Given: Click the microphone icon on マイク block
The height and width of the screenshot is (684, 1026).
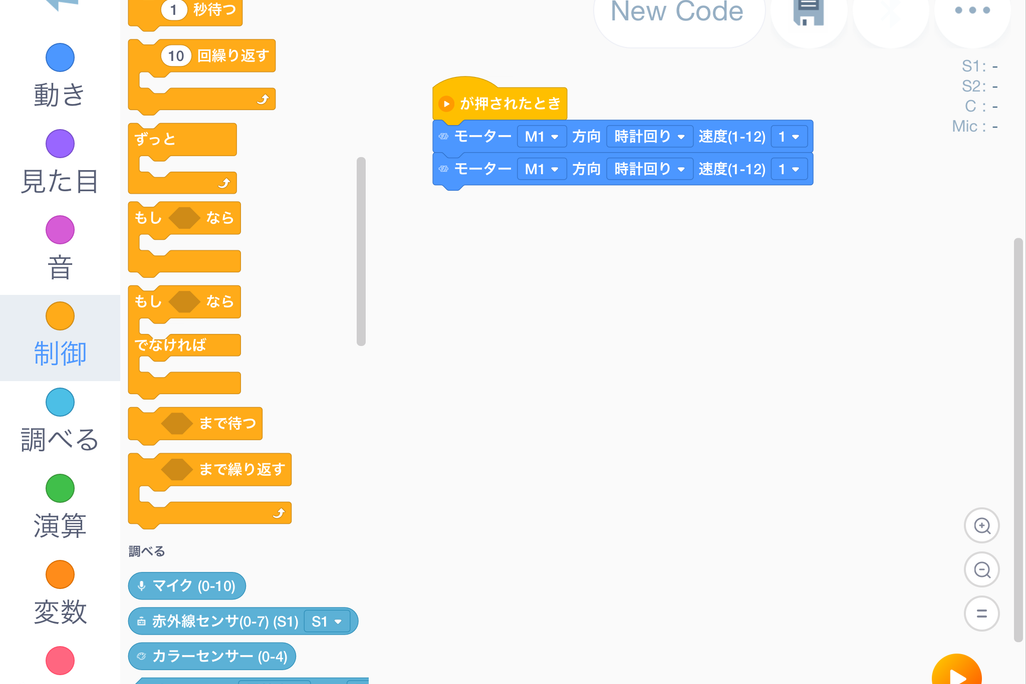Looking at the screenshot, I should pyautogui.click(x=141, y=586).
